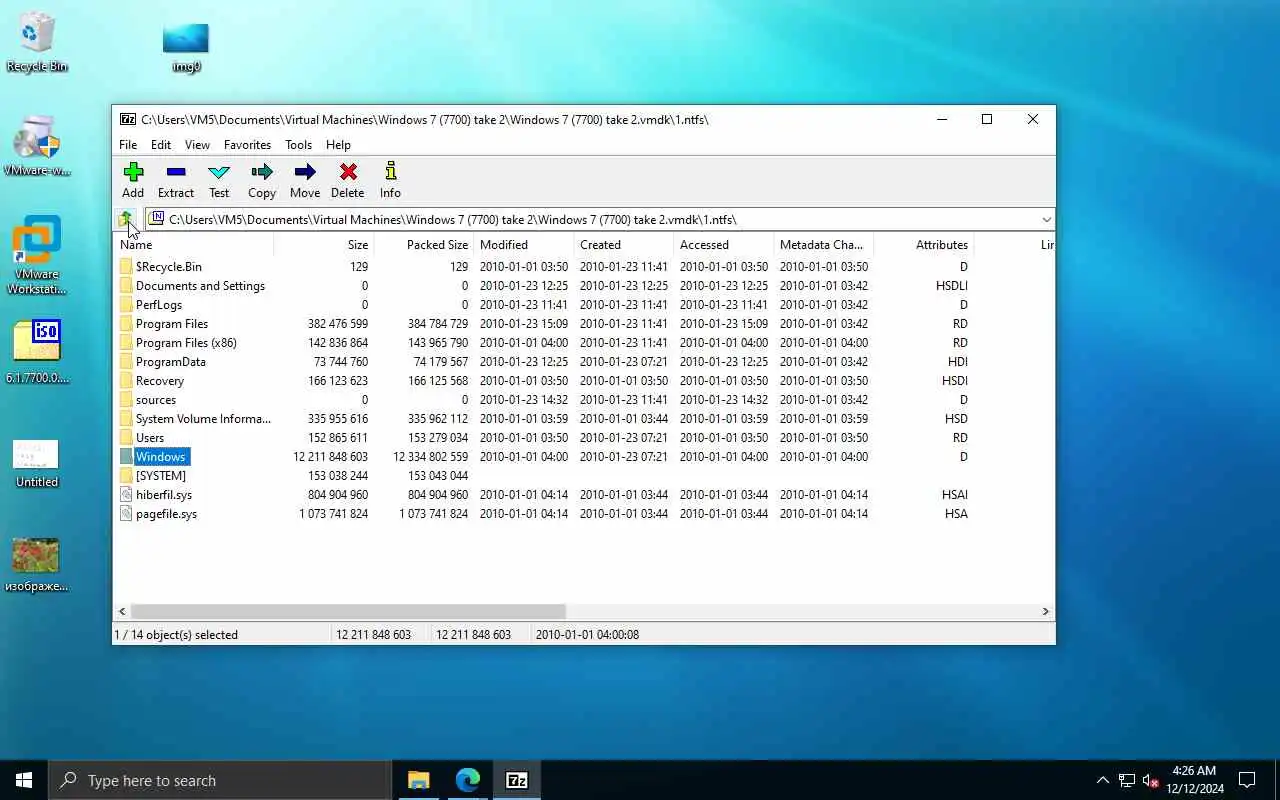The image size is (1280, 800).
Task: Select the Recovery folder icon
Action: click(x=126, y=381)
